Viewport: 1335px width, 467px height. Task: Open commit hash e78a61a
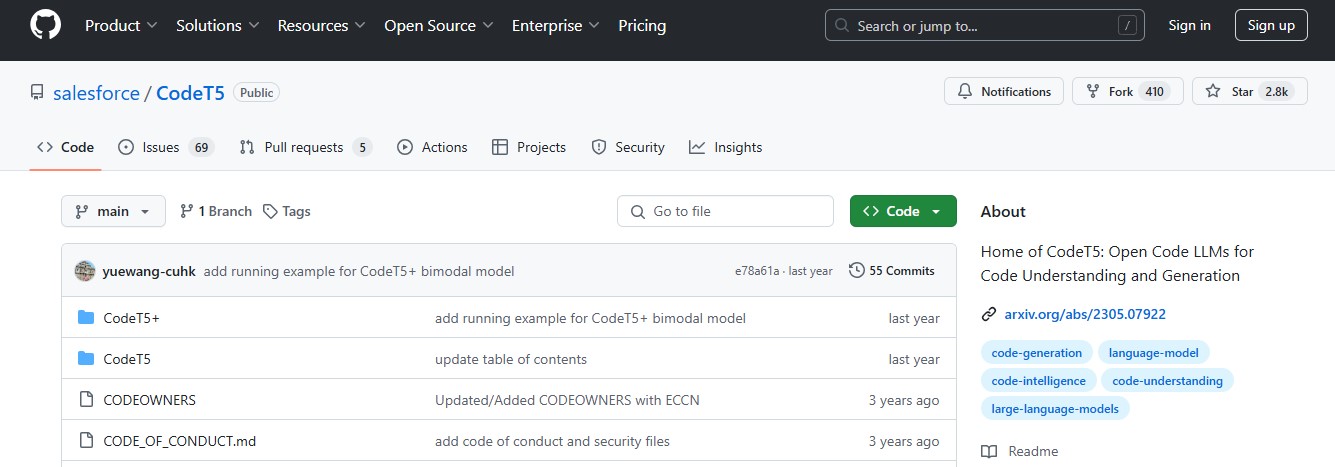(757, 271)
